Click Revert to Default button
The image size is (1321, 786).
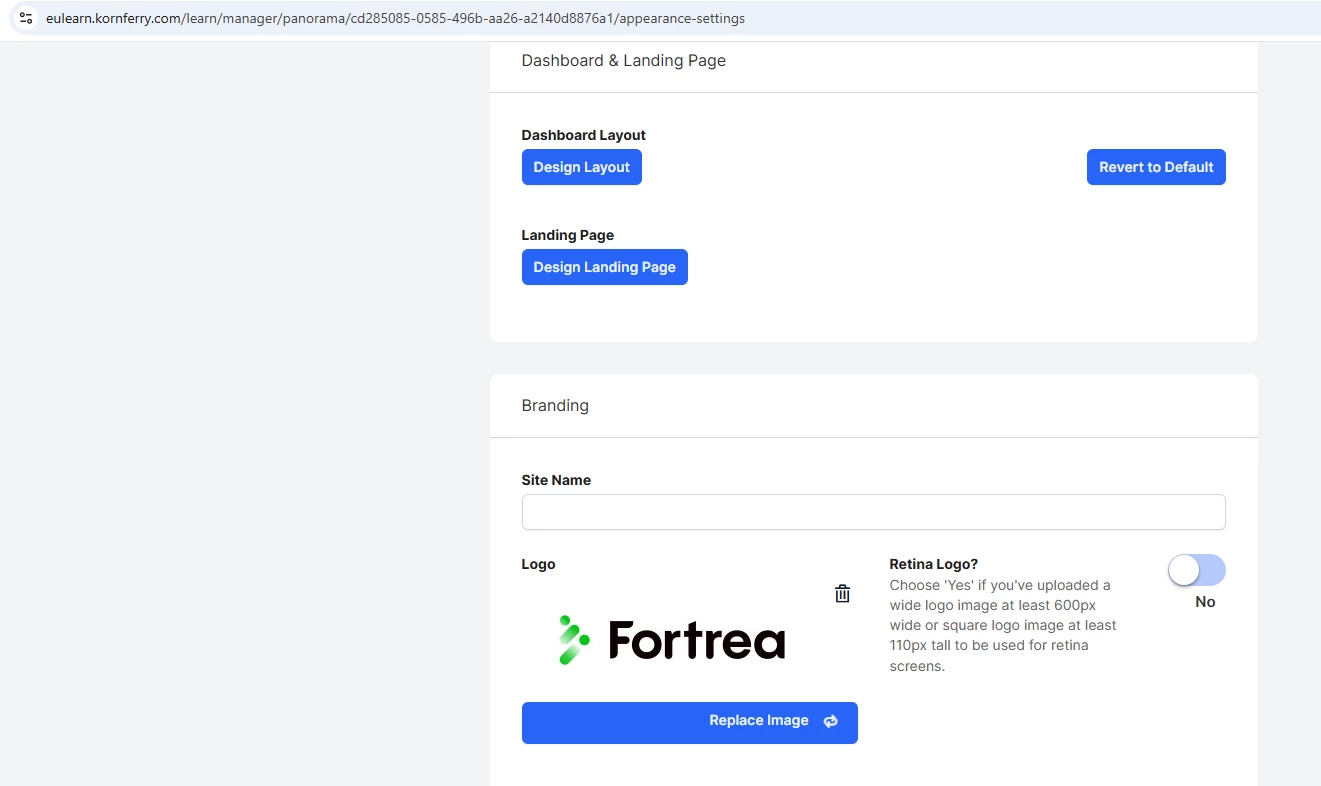1156,167
